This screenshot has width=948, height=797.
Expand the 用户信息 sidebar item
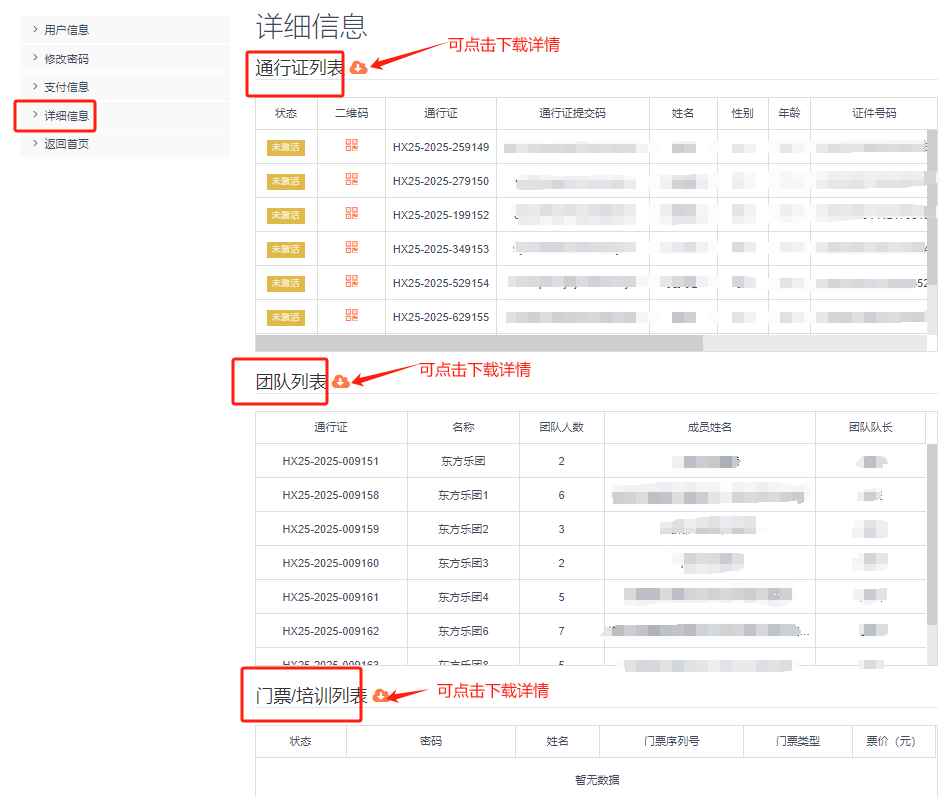coord(66,30)
